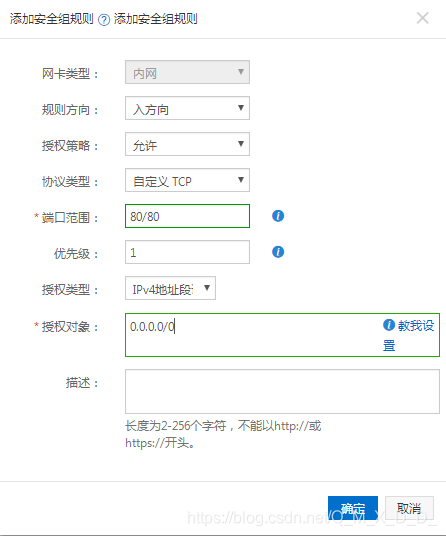Viewport: 446px width, 536px height.
Task: Open the 授权策略 dropdown showing 允许
Action: (187, 144)
